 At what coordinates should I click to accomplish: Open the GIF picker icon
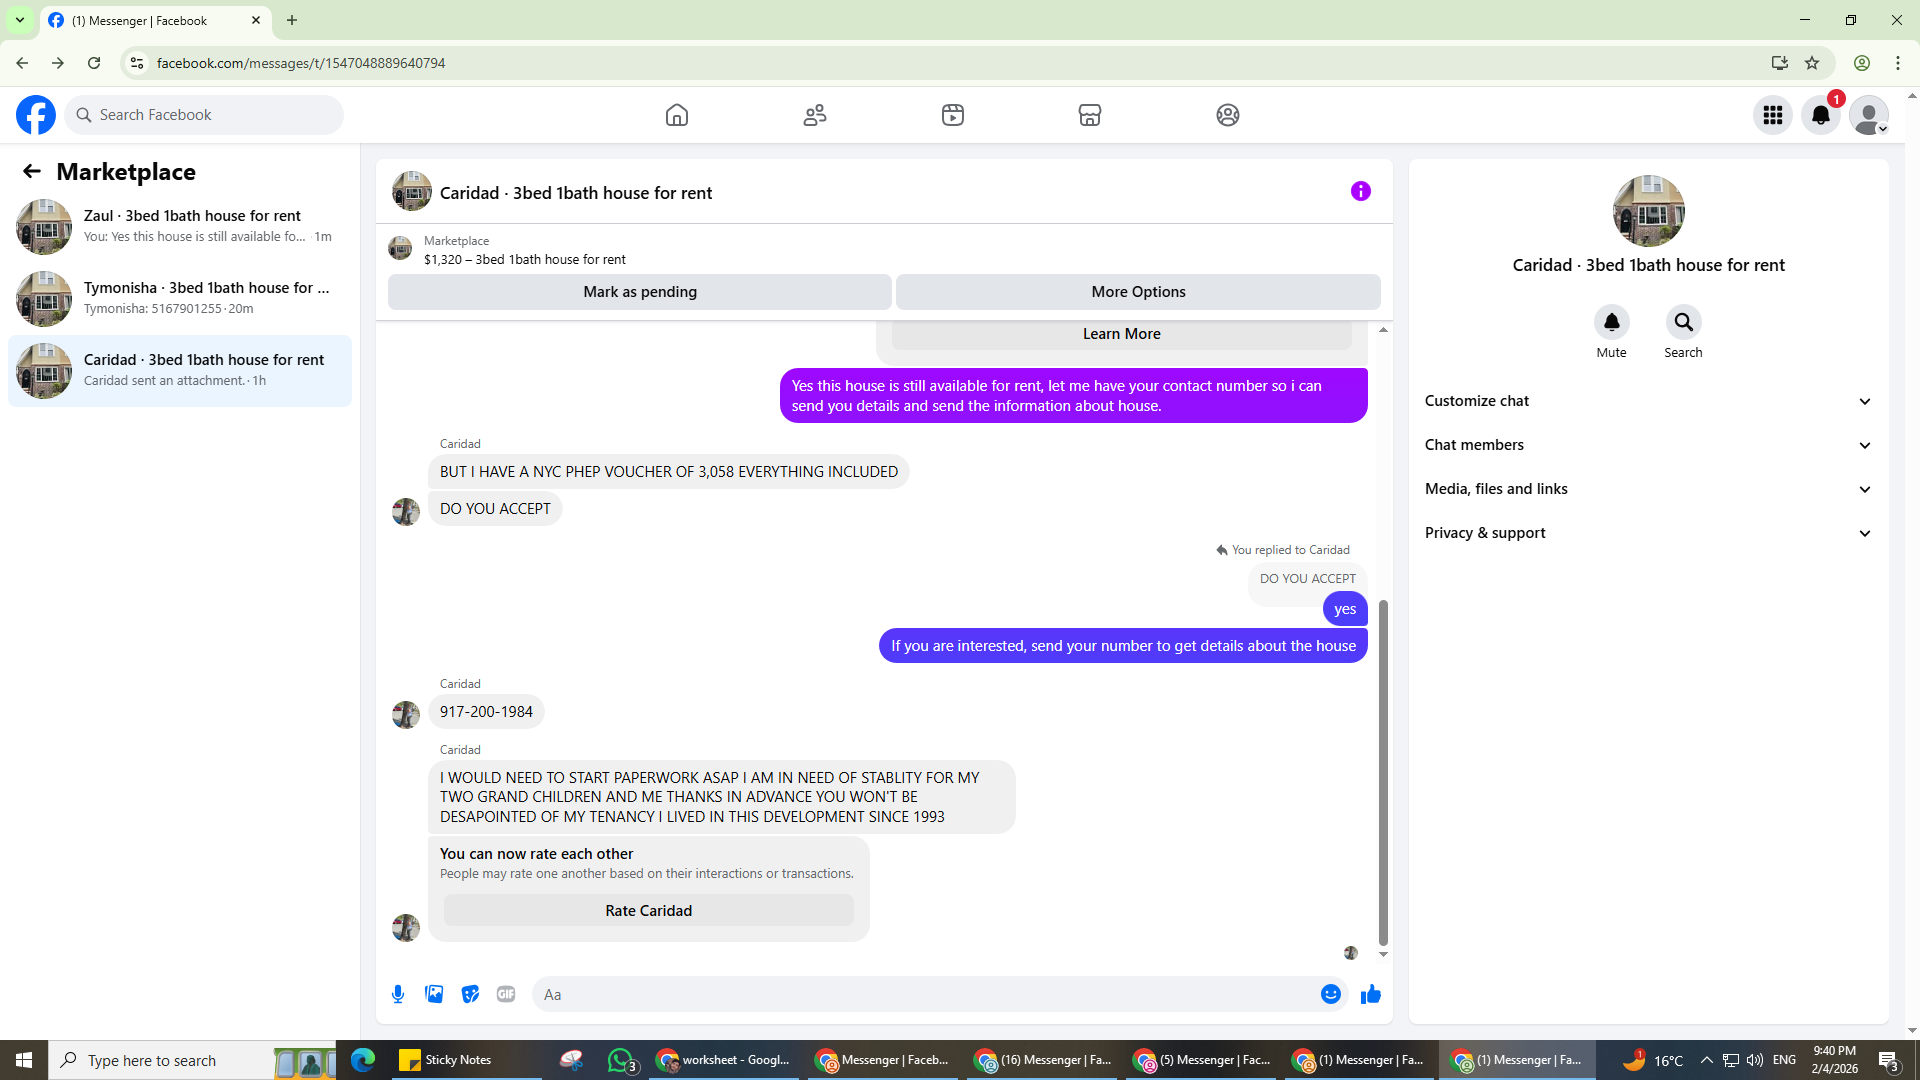pyautogui.click(x=506, y=994)
